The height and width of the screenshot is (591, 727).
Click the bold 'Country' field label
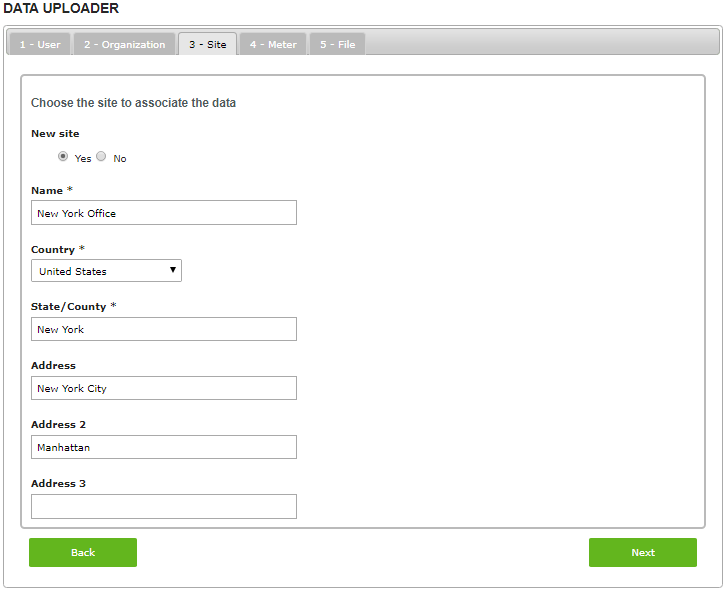(x=53, y=250)
